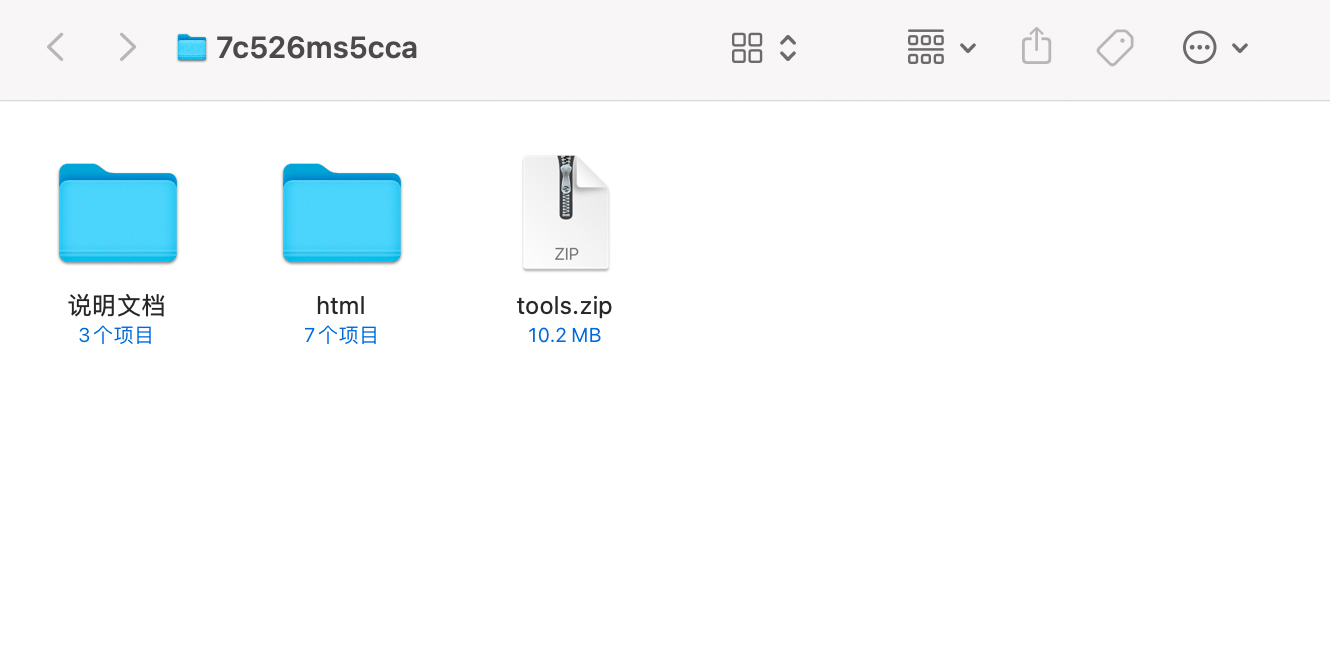Click the 说明文档 folder name label
Viewport: 1330px width, 656px height.
pyautogui.click(x=117, y=305)
